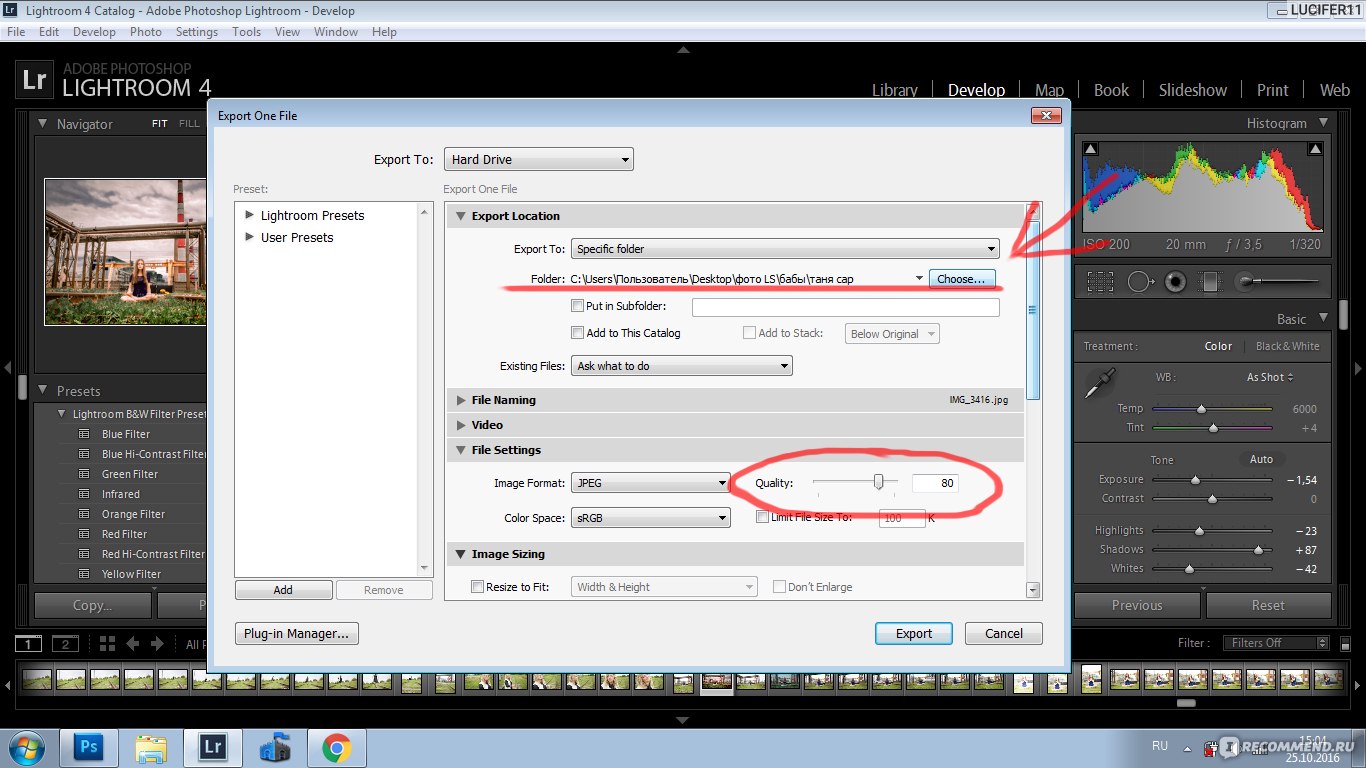The height and width of the screenshot is (768, 1366).
Task: Click the main window display button 1
Action: (x=29, y=643)
